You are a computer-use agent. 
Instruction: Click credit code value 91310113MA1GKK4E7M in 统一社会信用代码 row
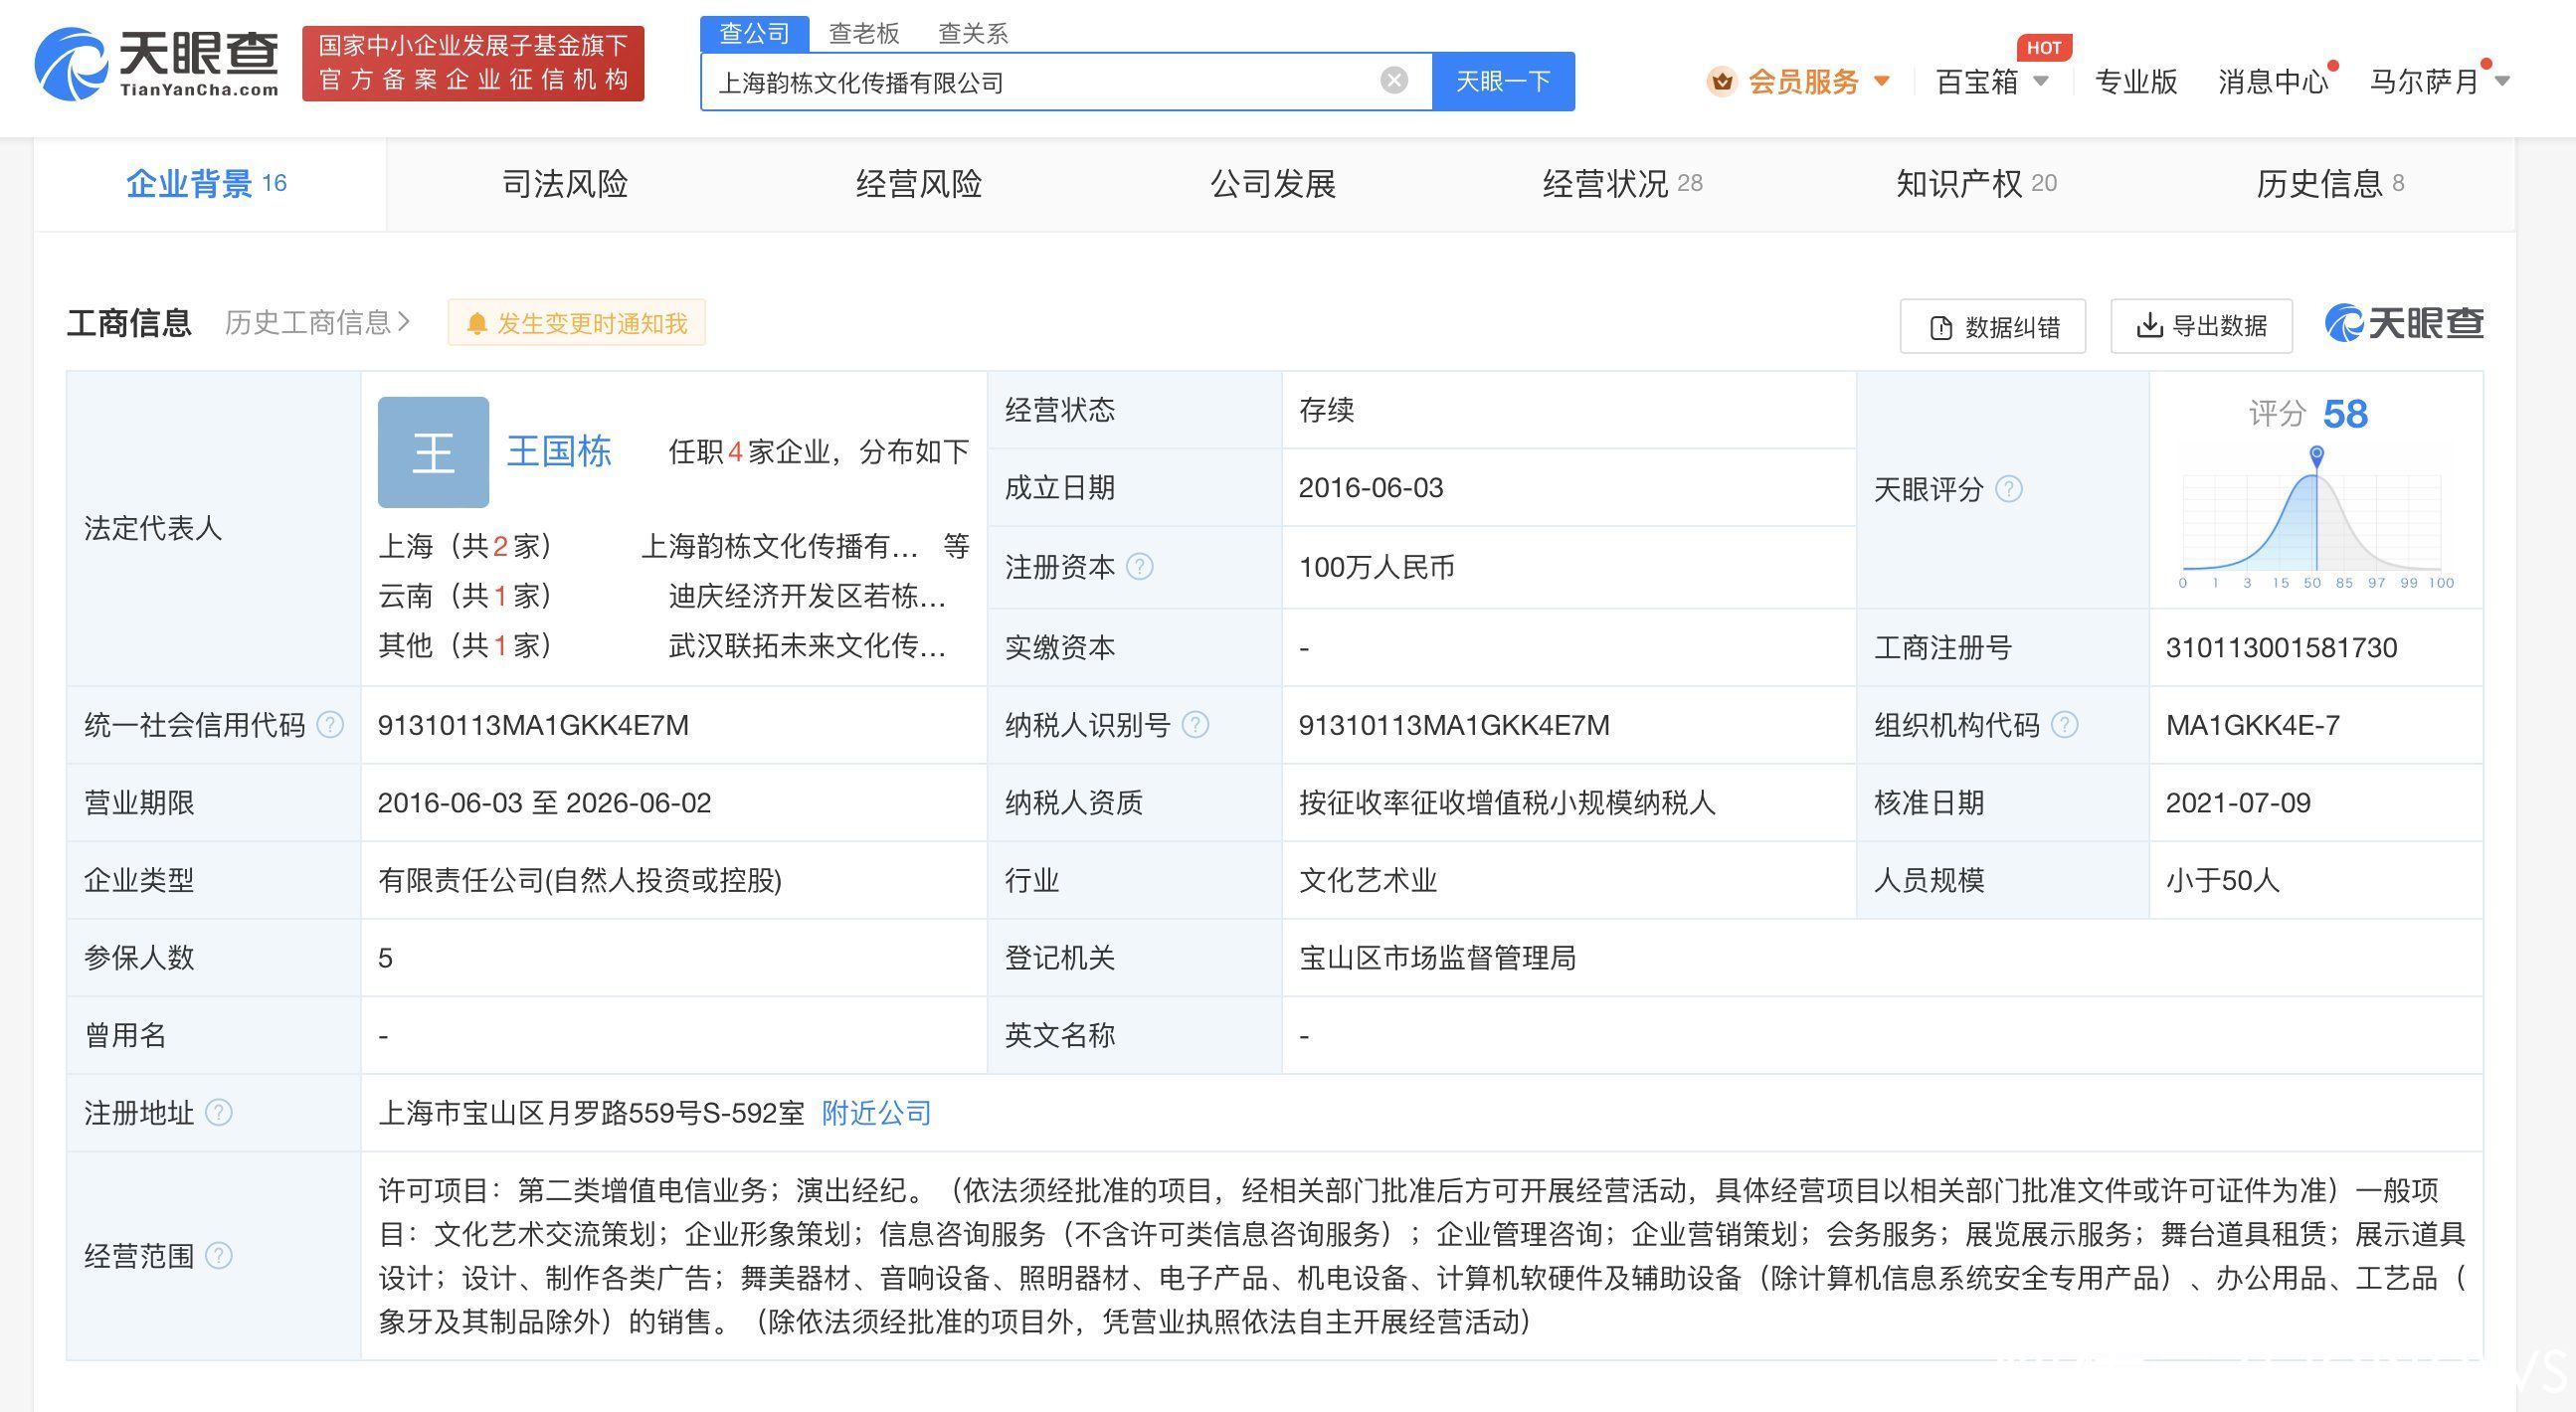533,725
